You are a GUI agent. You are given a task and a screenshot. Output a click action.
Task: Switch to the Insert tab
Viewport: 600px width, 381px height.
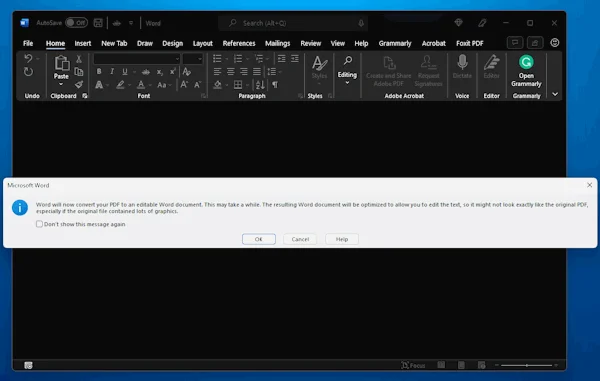coord(83,43)
